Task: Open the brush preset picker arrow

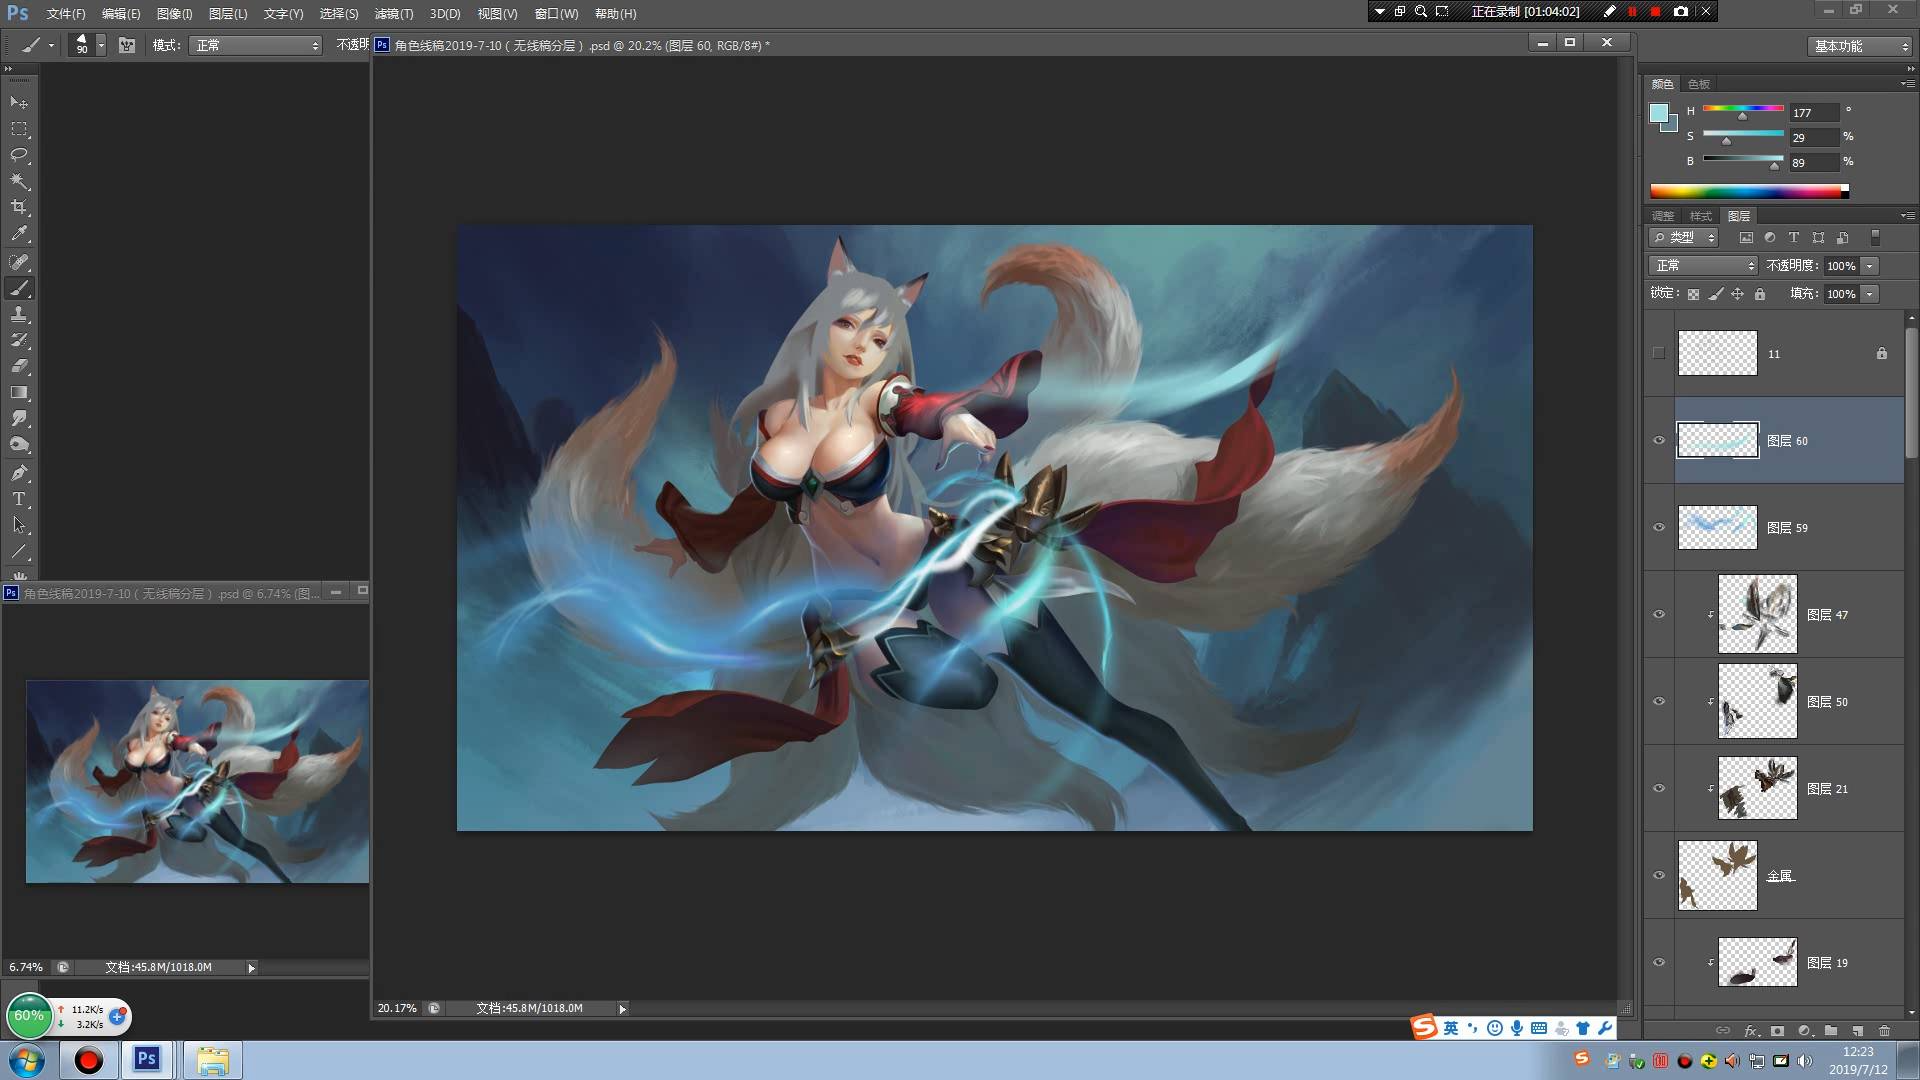Action: click(x=101, y=45)
